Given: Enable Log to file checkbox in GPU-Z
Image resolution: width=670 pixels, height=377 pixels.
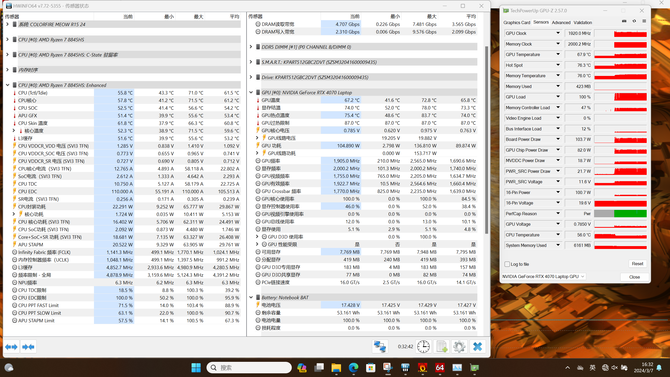Looking at the screenshot, I should coord(507,264).
